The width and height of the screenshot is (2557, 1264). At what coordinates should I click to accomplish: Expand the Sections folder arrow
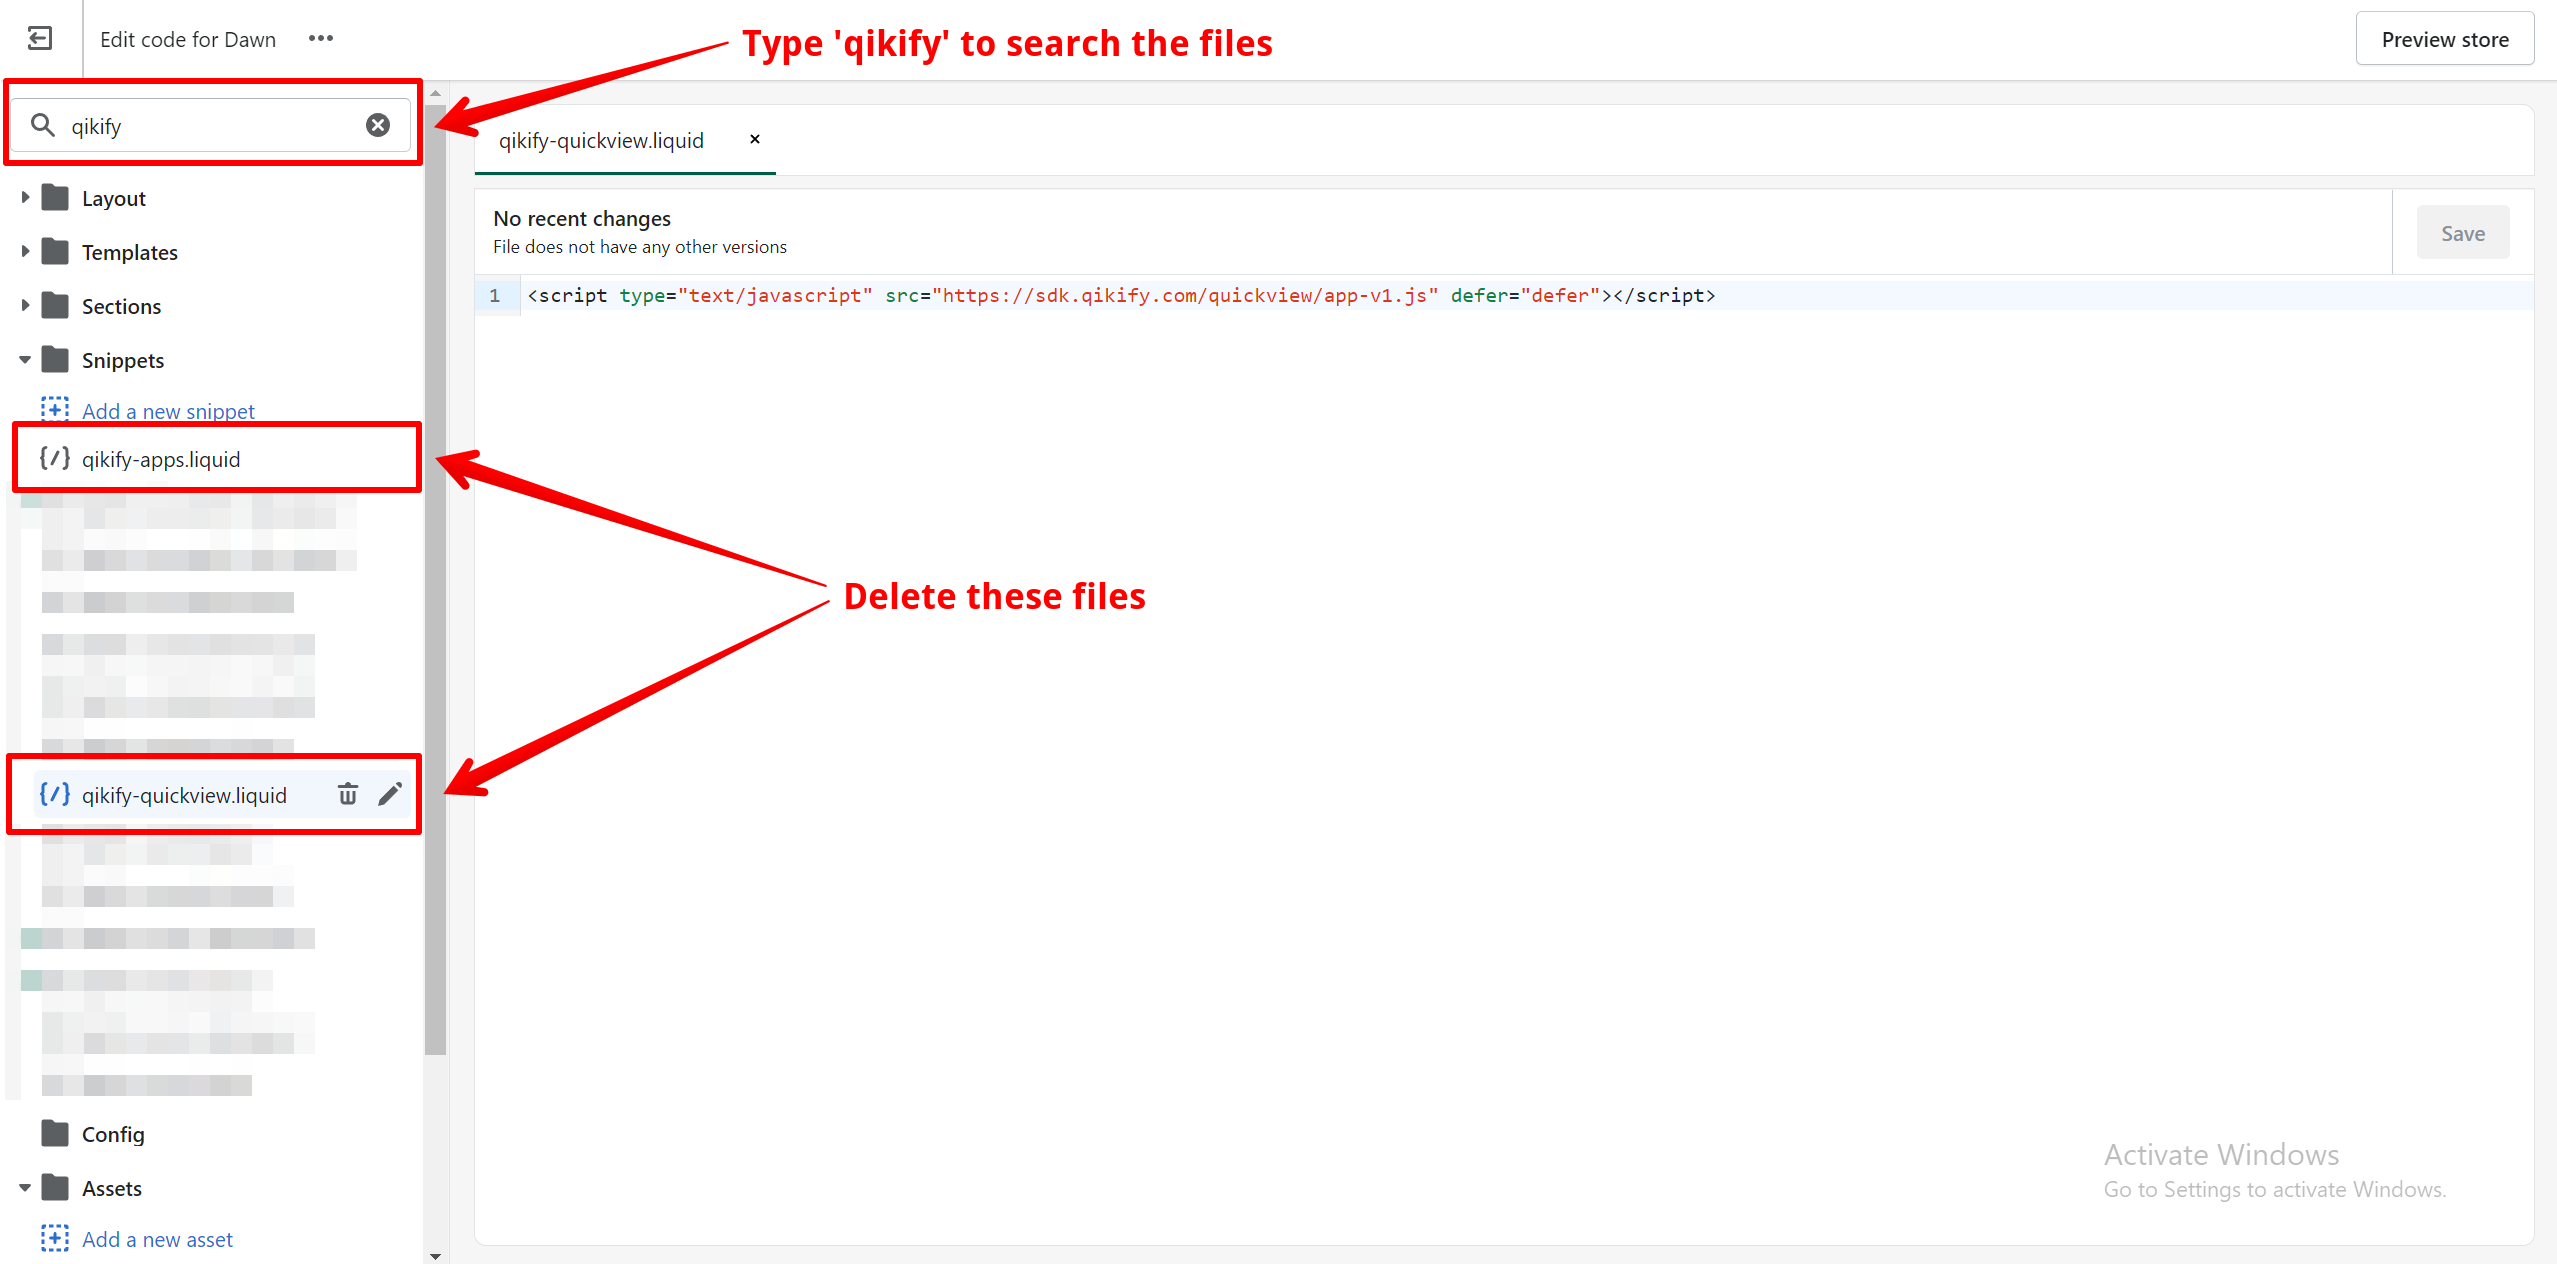click(25, 306)
